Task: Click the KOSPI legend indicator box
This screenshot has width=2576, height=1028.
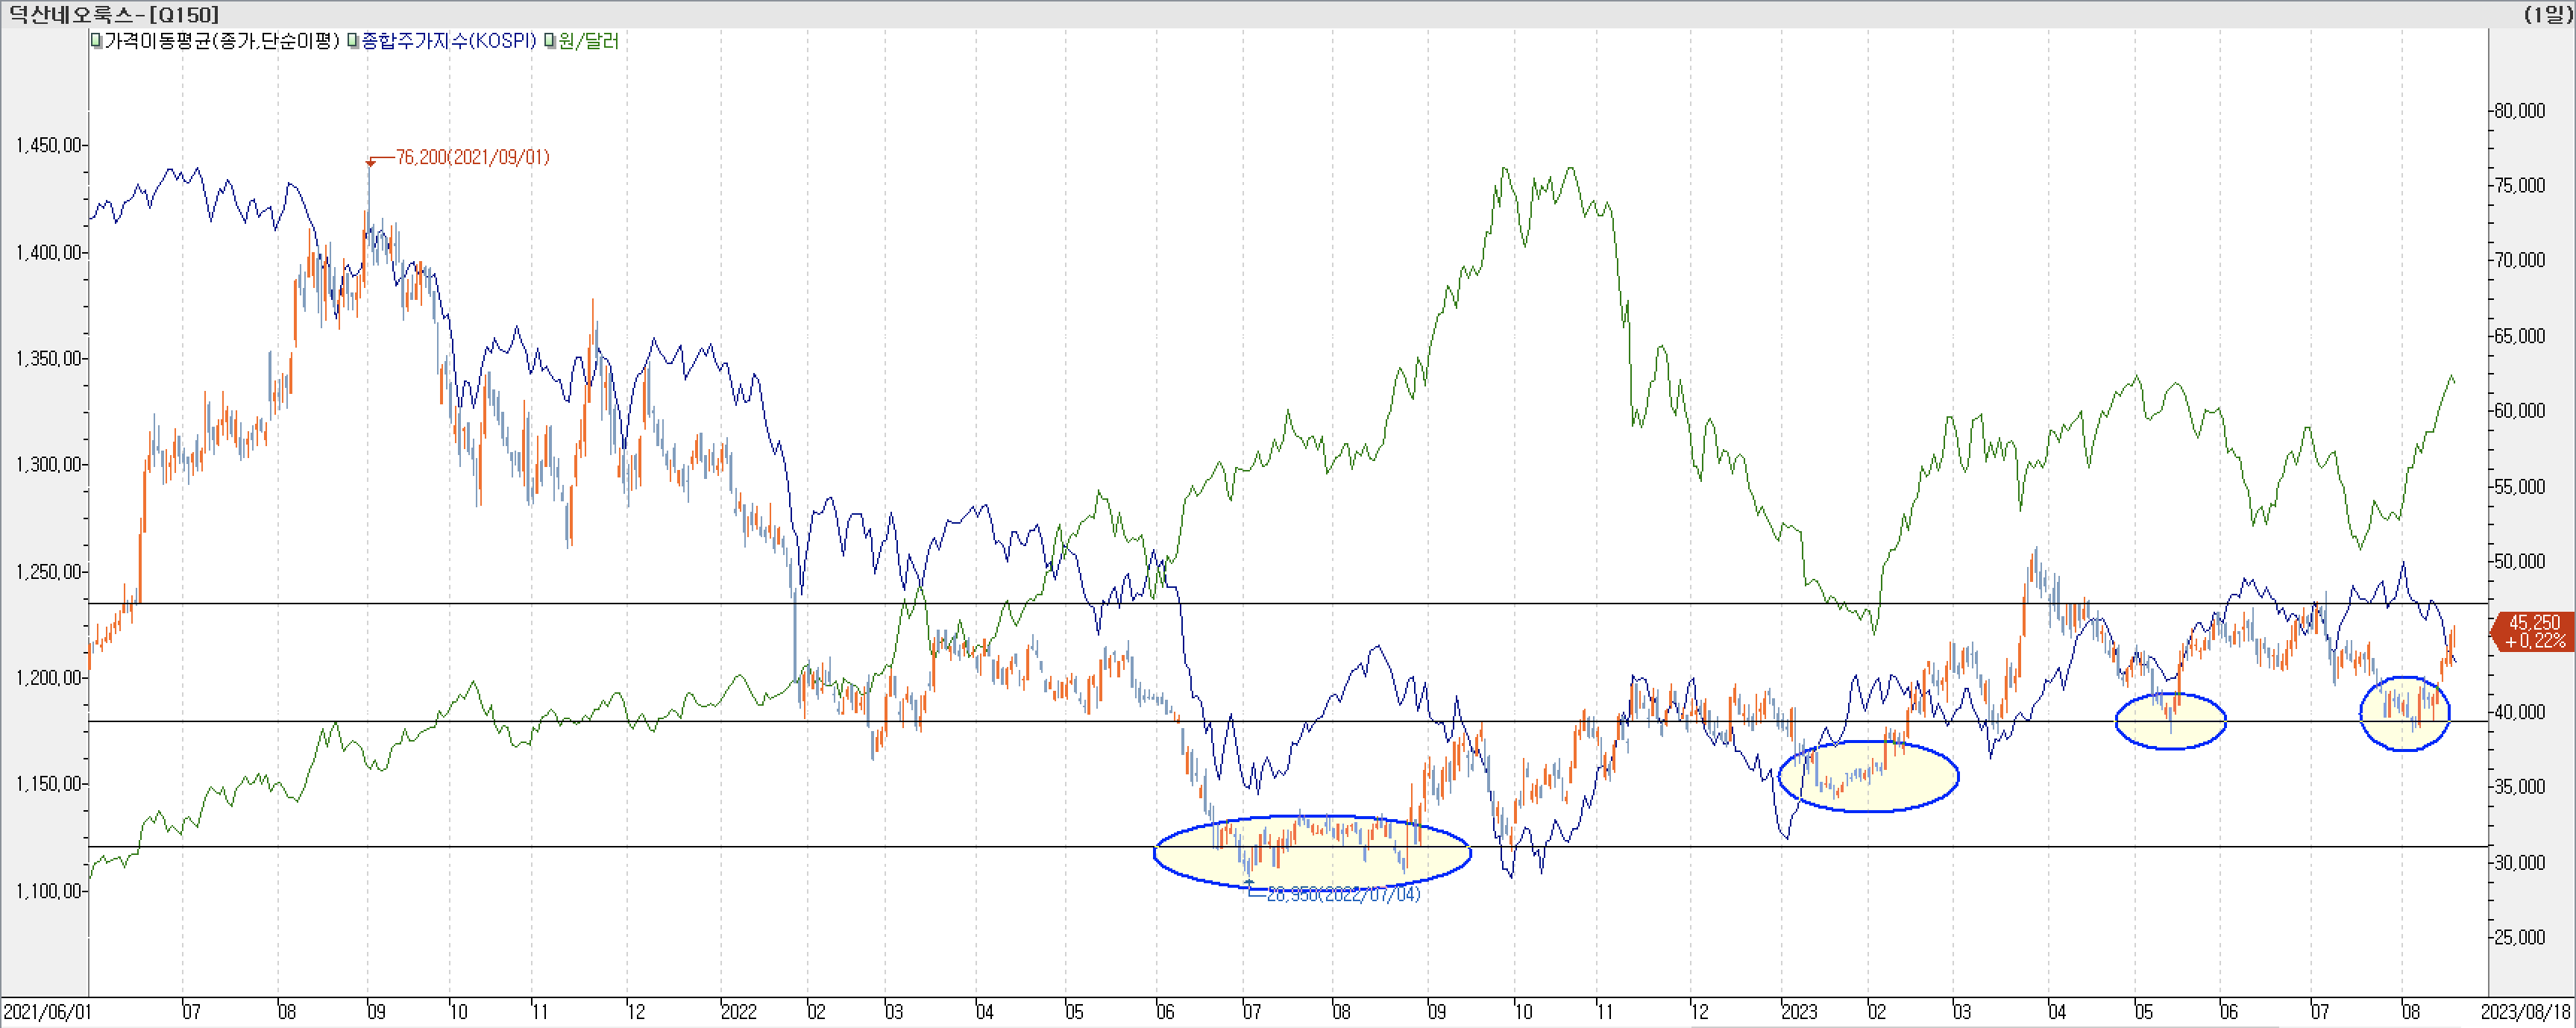Action: (353, 41)
